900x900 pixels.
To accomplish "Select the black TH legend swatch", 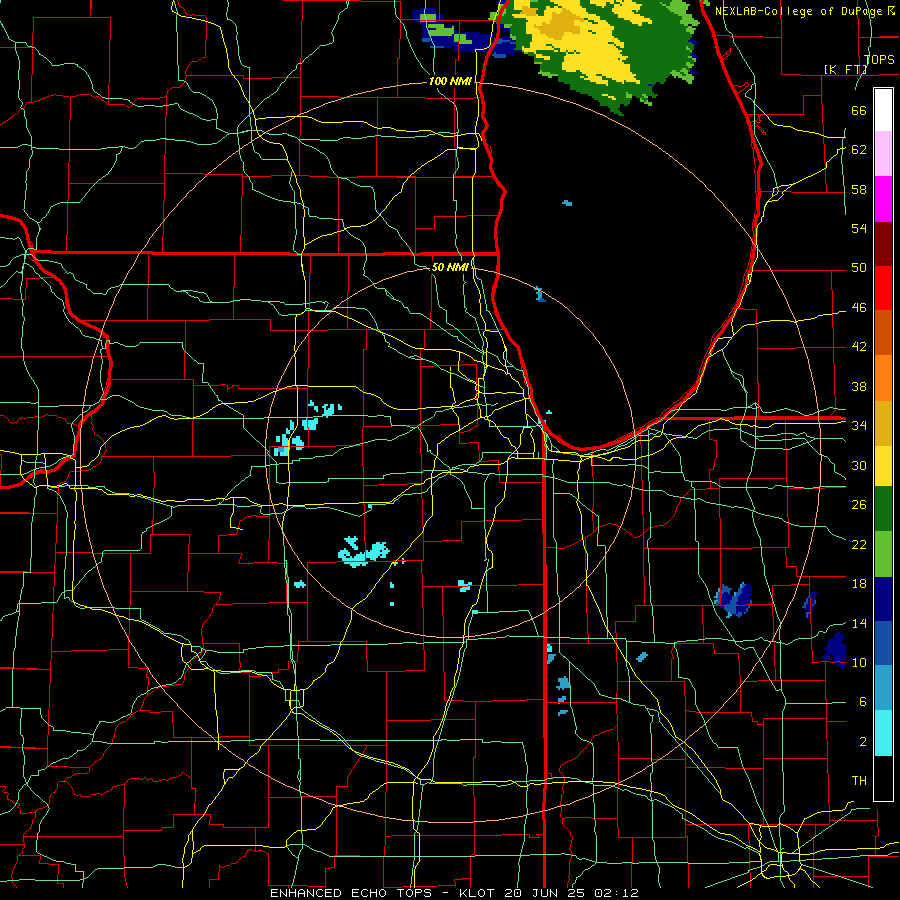I will click(x=883, y=778).
